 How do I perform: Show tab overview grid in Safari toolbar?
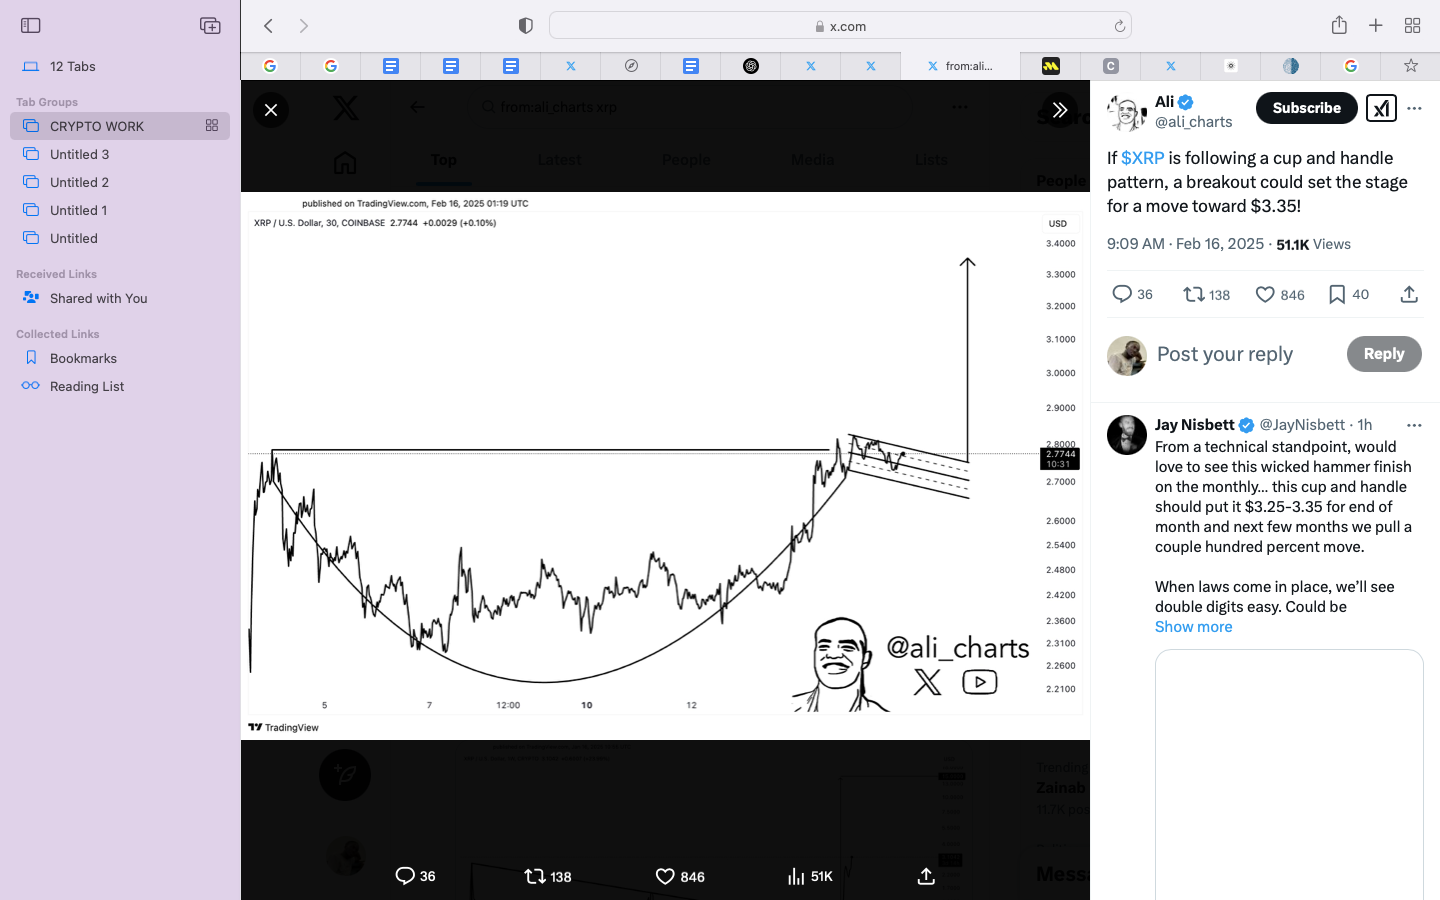[x=1412, y=26]
